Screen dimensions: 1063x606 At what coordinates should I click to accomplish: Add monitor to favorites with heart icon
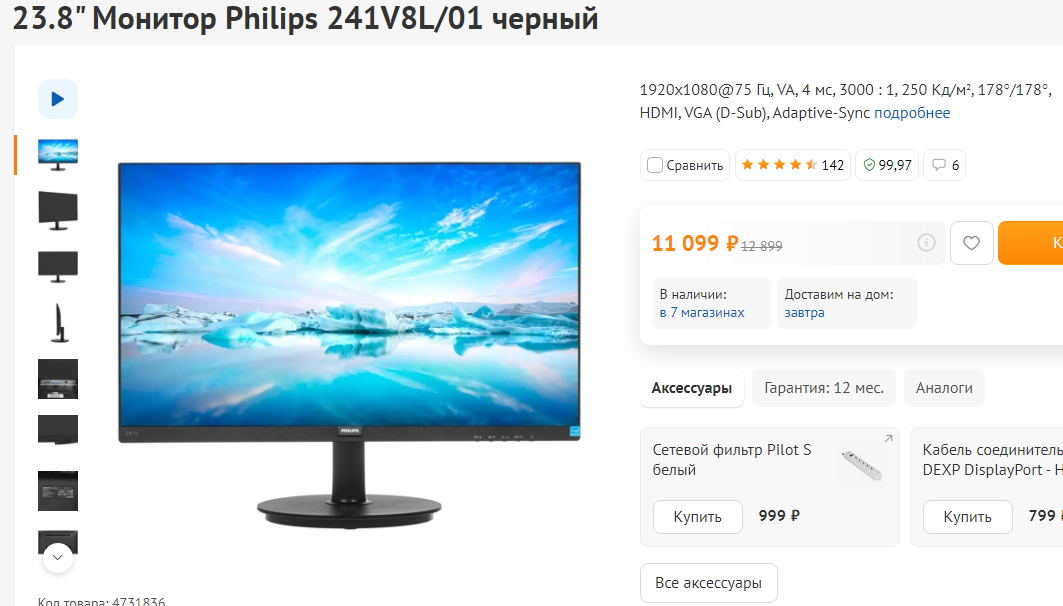tap(971, 243)
